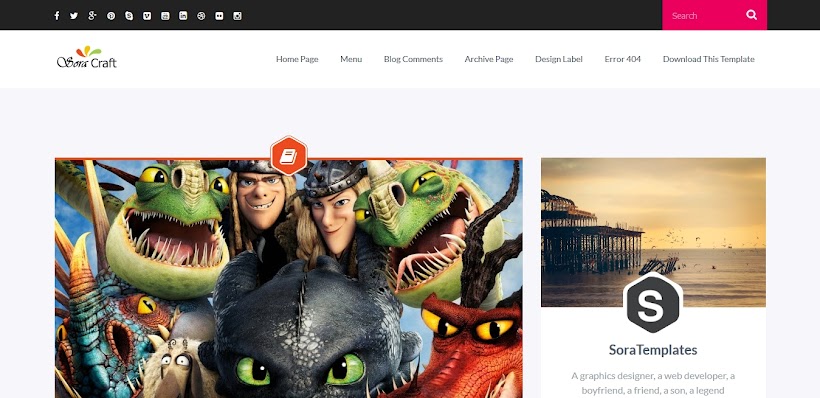
Task: Open Download This Template link
Action: [709, 59]
